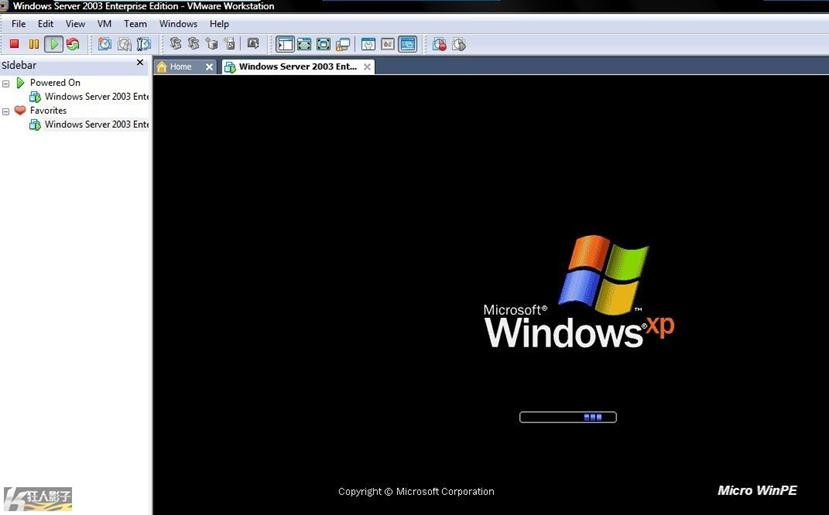Click the VM icon on the Windows Server tab
The width and height of the screenshot is (829, 515).
pyautogui.click(x=229, y=67)
